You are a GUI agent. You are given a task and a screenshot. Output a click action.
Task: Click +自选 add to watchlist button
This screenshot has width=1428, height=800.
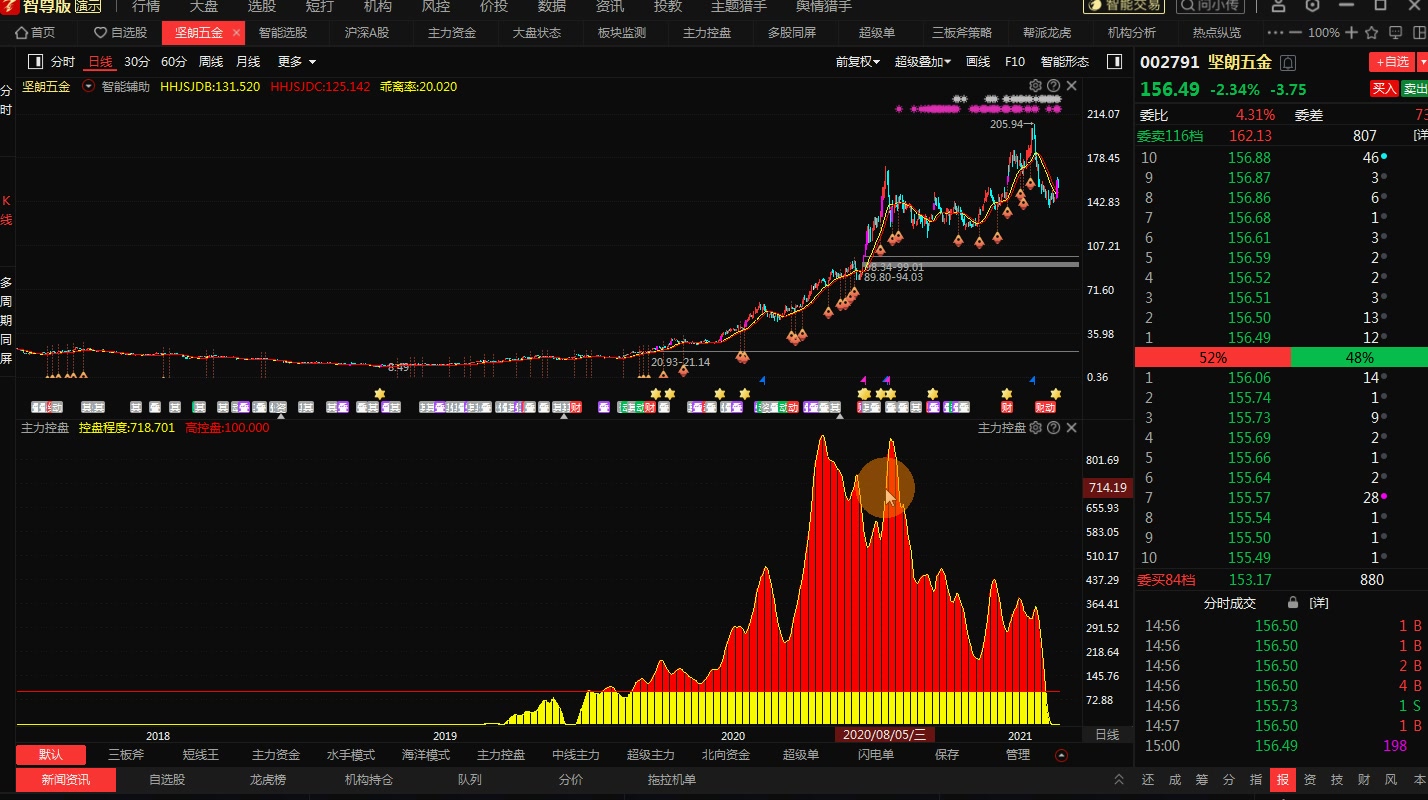(1392, 62)
